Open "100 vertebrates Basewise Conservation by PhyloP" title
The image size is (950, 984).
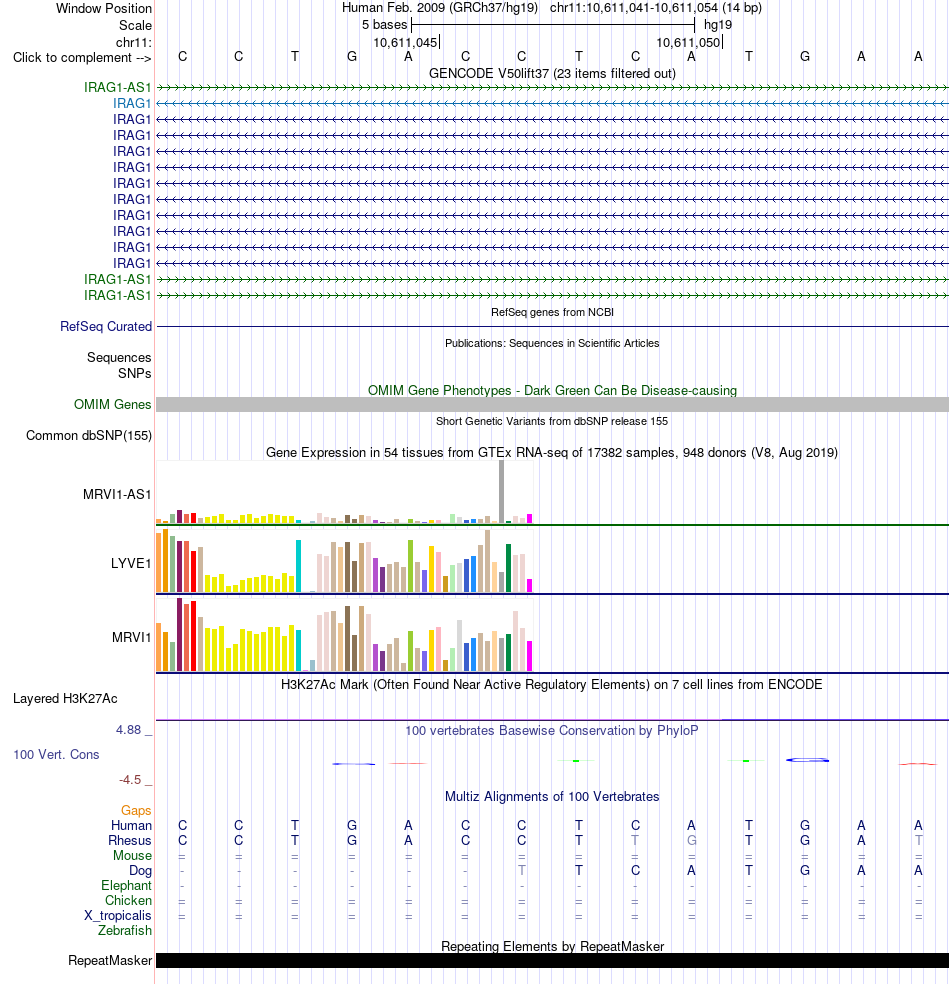coord(552,730)
